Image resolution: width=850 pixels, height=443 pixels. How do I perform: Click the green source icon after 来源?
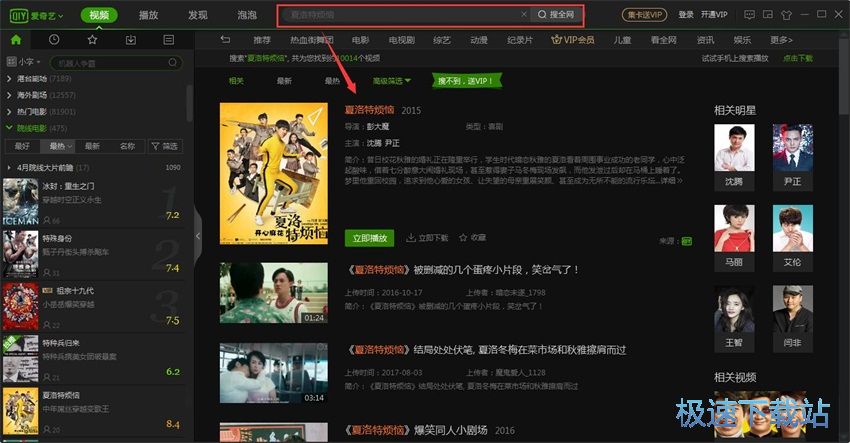point(687,241)
